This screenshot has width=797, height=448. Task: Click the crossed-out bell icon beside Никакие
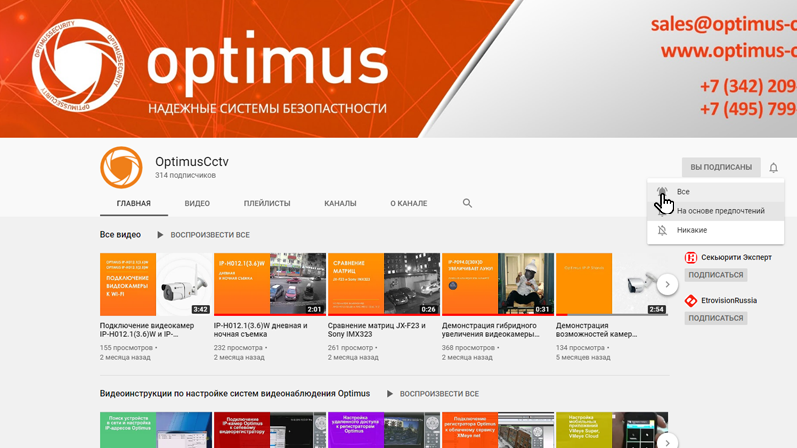pos(662,230)
